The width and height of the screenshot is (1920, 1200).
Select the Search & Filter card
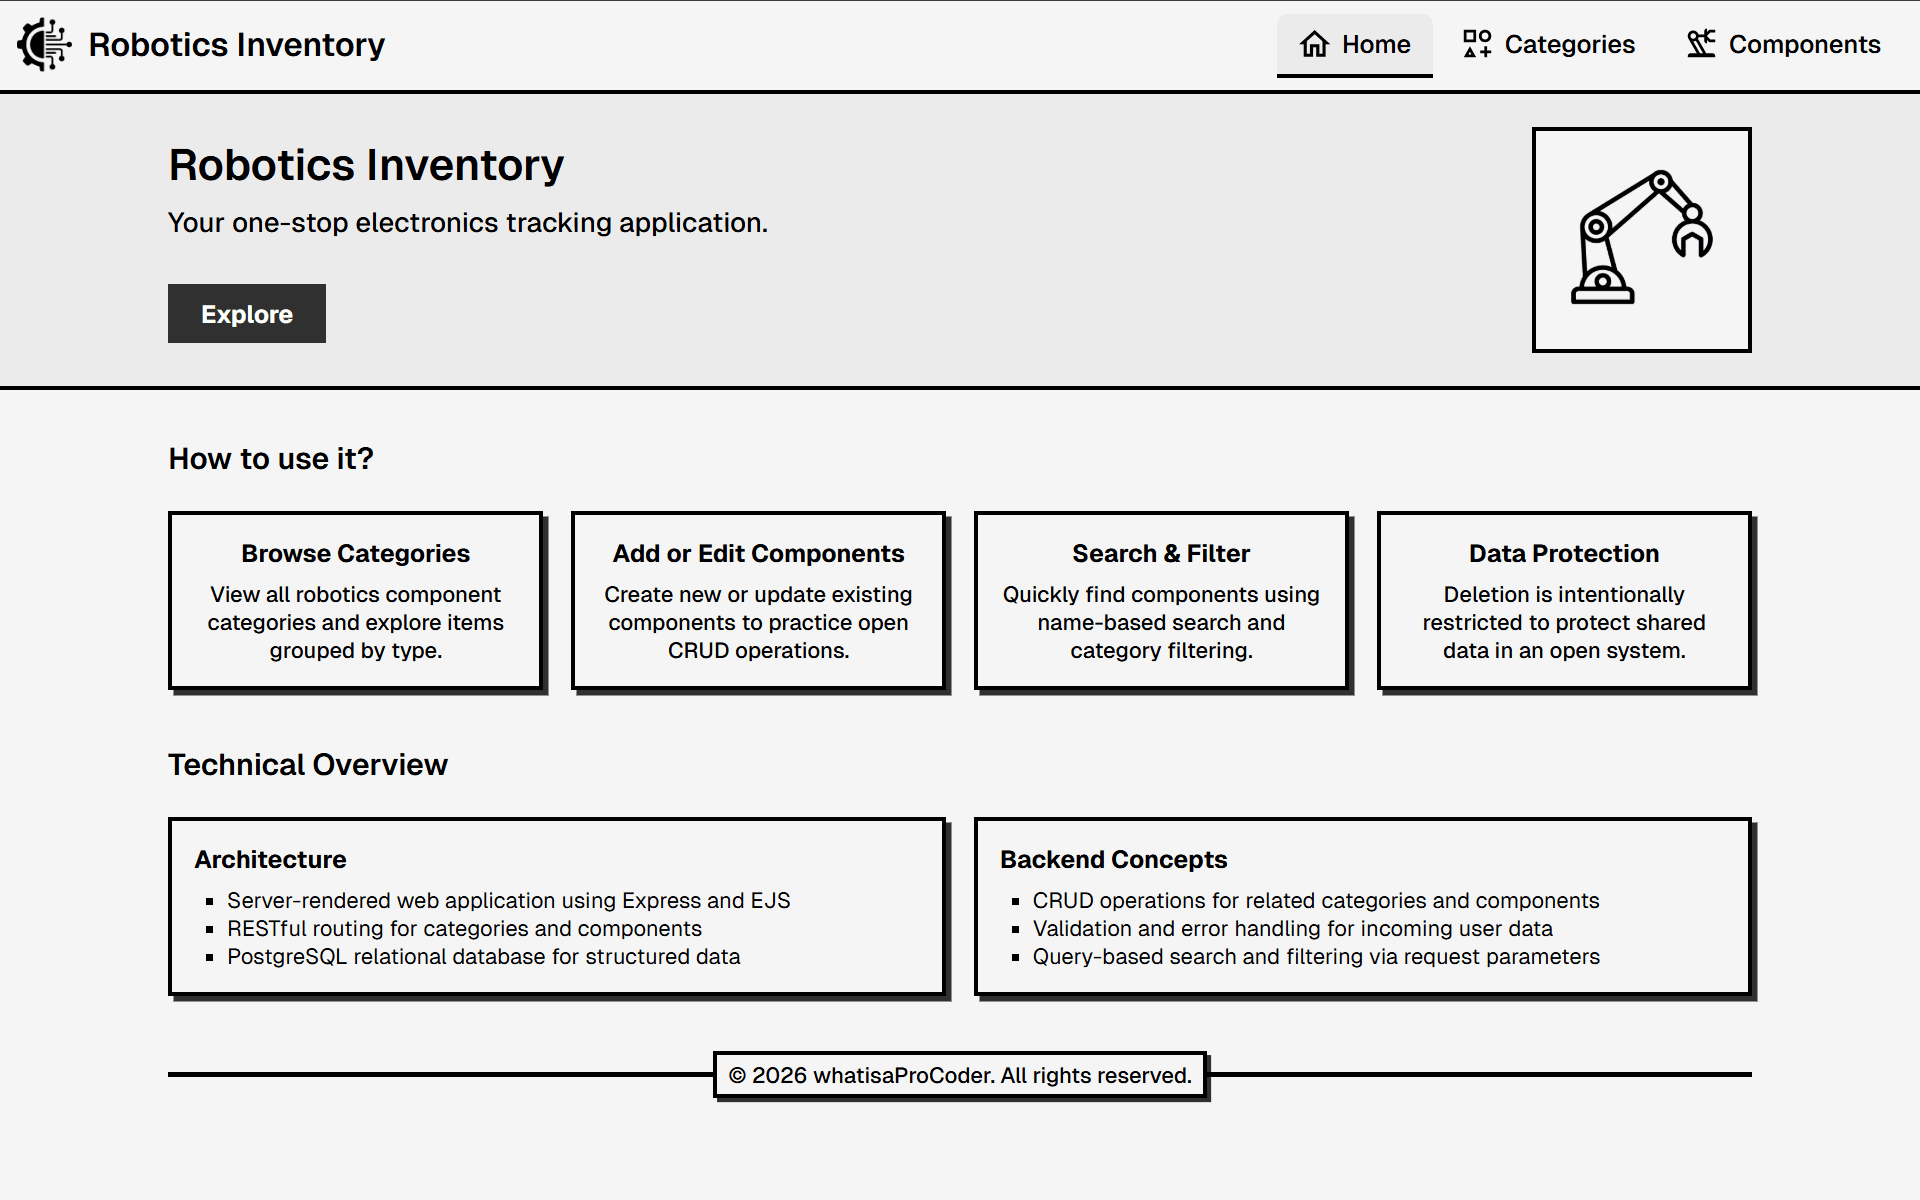[x=1161, y=601]
